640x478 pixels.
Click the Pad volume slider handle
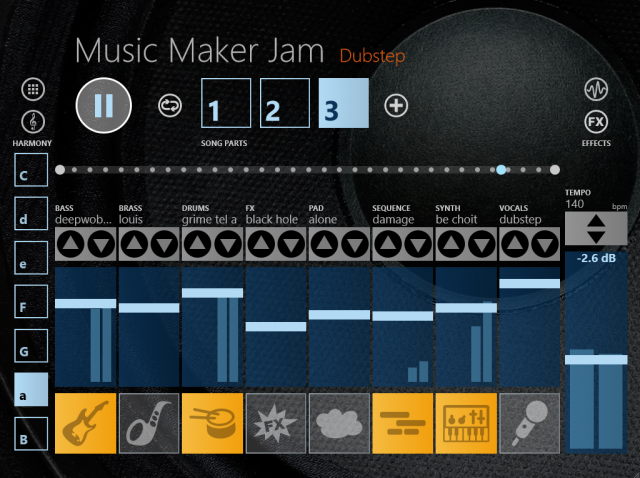click(339, 315)
